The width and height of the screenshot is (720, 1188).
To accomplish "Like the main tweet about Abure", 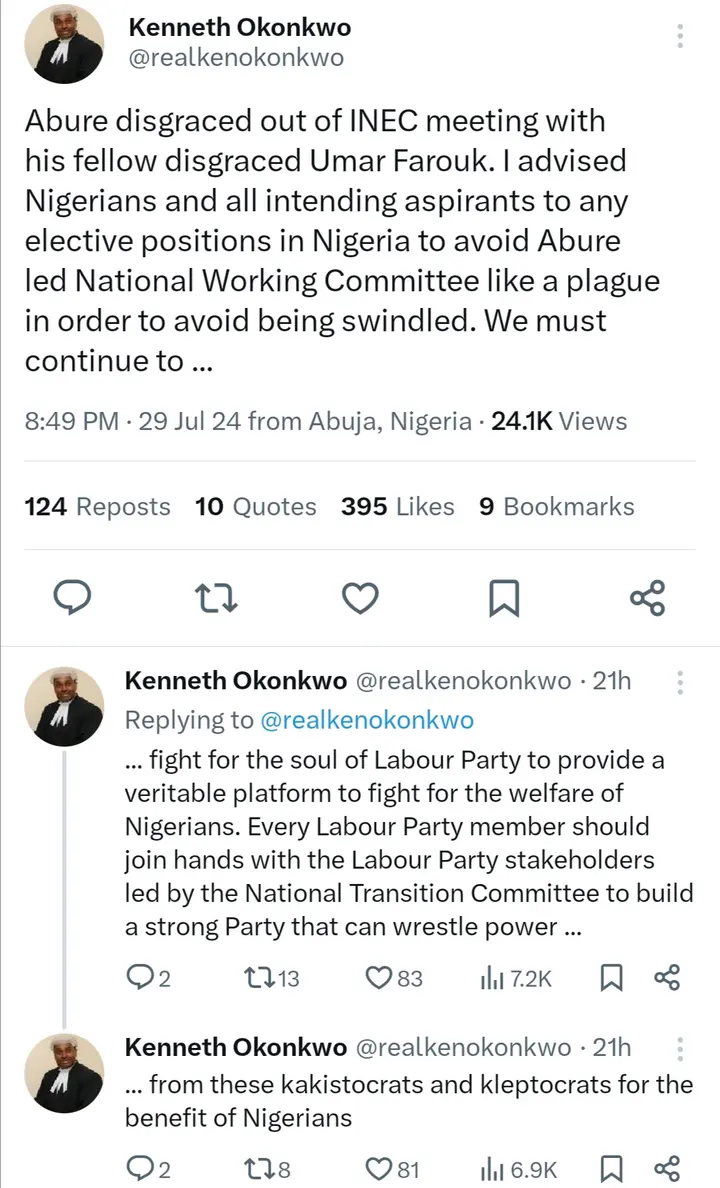I will coord(360,598).
